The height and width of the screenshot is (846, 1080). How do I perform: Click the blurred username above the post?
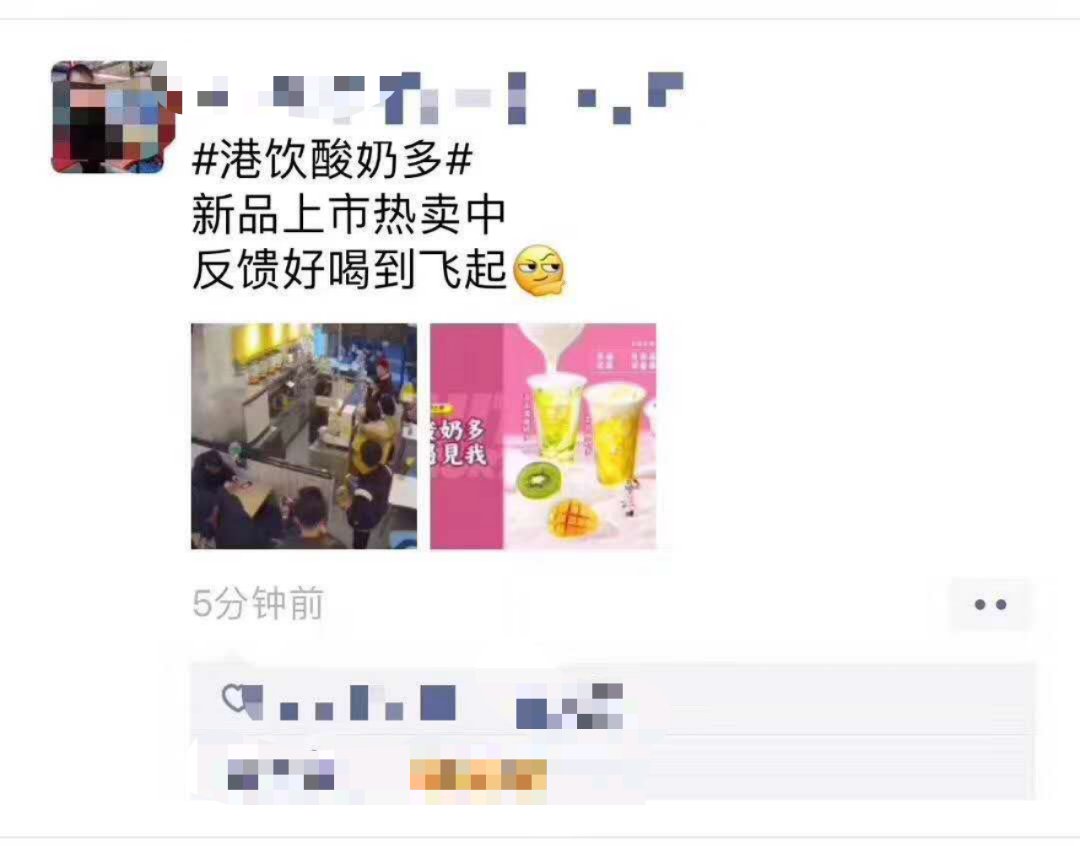[440, 98]
